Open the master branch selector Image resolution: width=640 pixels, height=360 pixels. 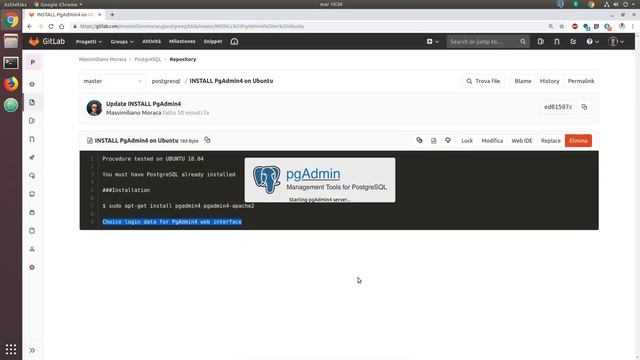(112, 81)
